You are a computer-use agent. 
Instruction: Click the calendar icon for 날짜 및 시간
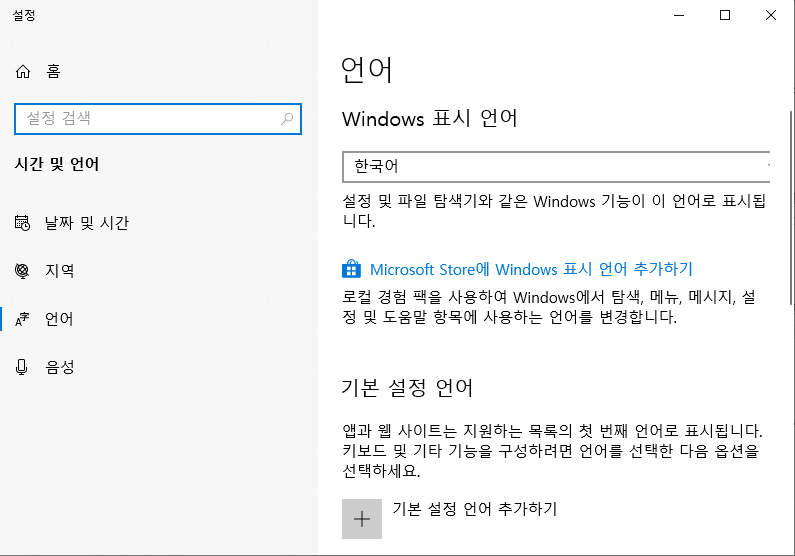(x=22, y=223)
